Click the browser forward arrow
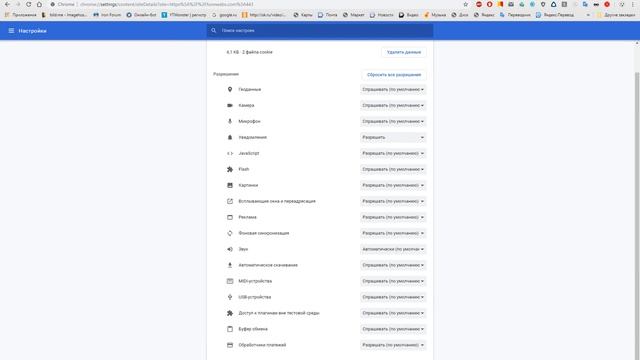This screenshot has height=360, width=640. 18,4
